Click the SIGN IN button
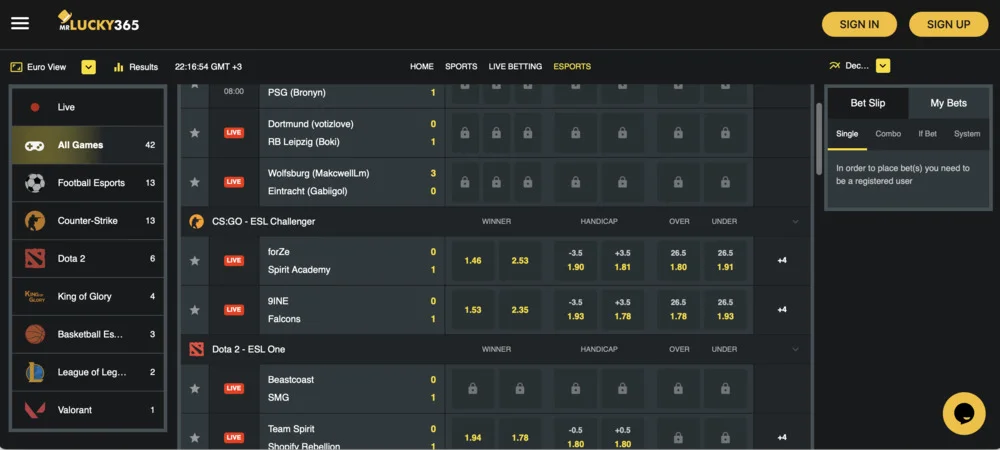The height and width of the screenshot is (450, 1000). [859, 24]
